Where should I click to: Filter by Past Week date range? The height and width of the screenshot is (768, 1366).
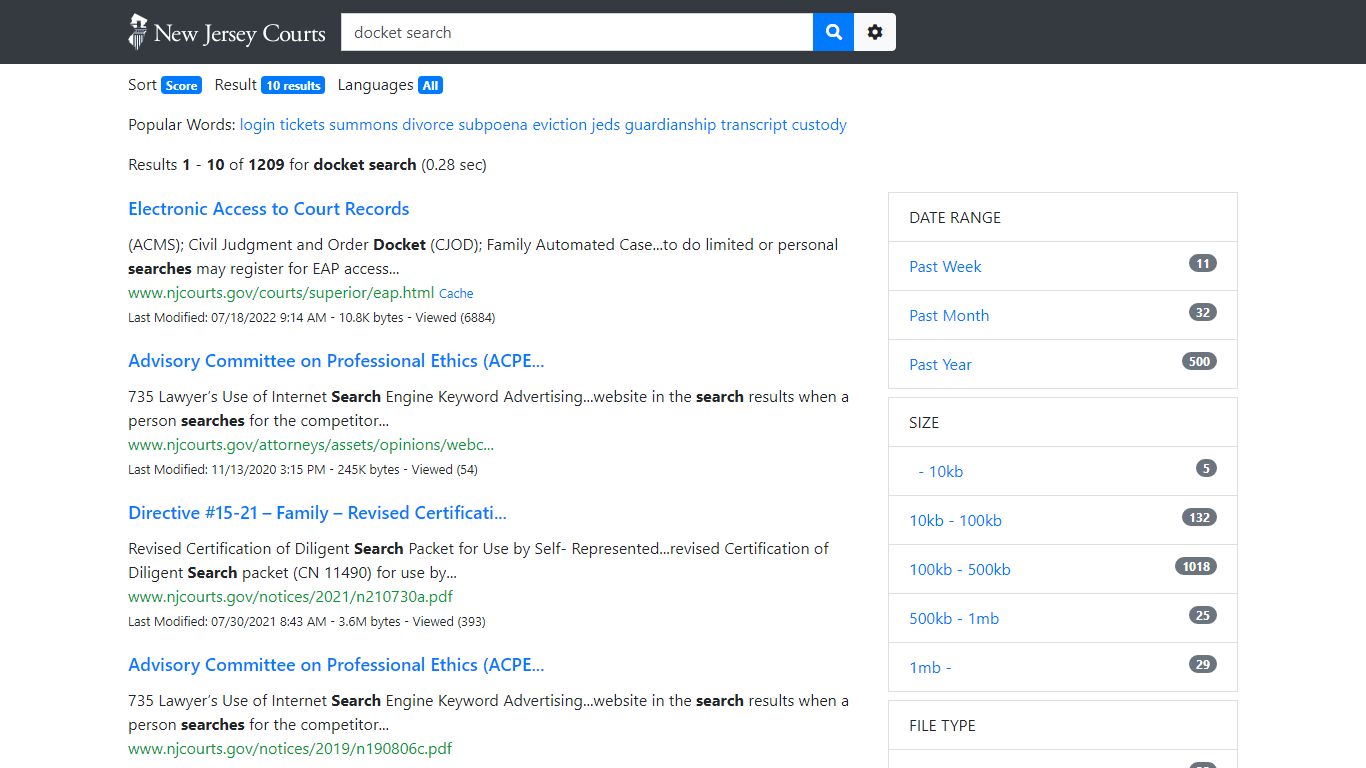pos(945,266)
